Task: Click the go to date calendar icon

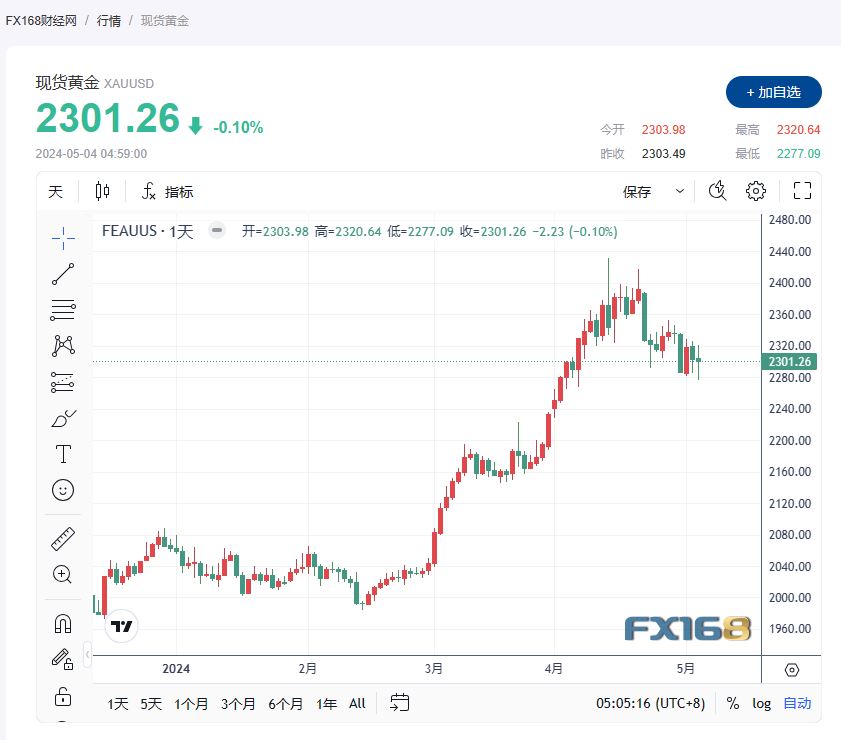Action: [400, 702]
